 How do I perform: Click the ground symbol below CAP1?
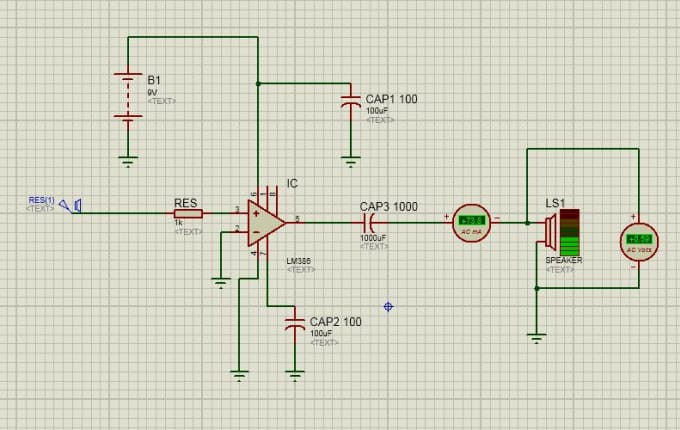pos(351,162)
